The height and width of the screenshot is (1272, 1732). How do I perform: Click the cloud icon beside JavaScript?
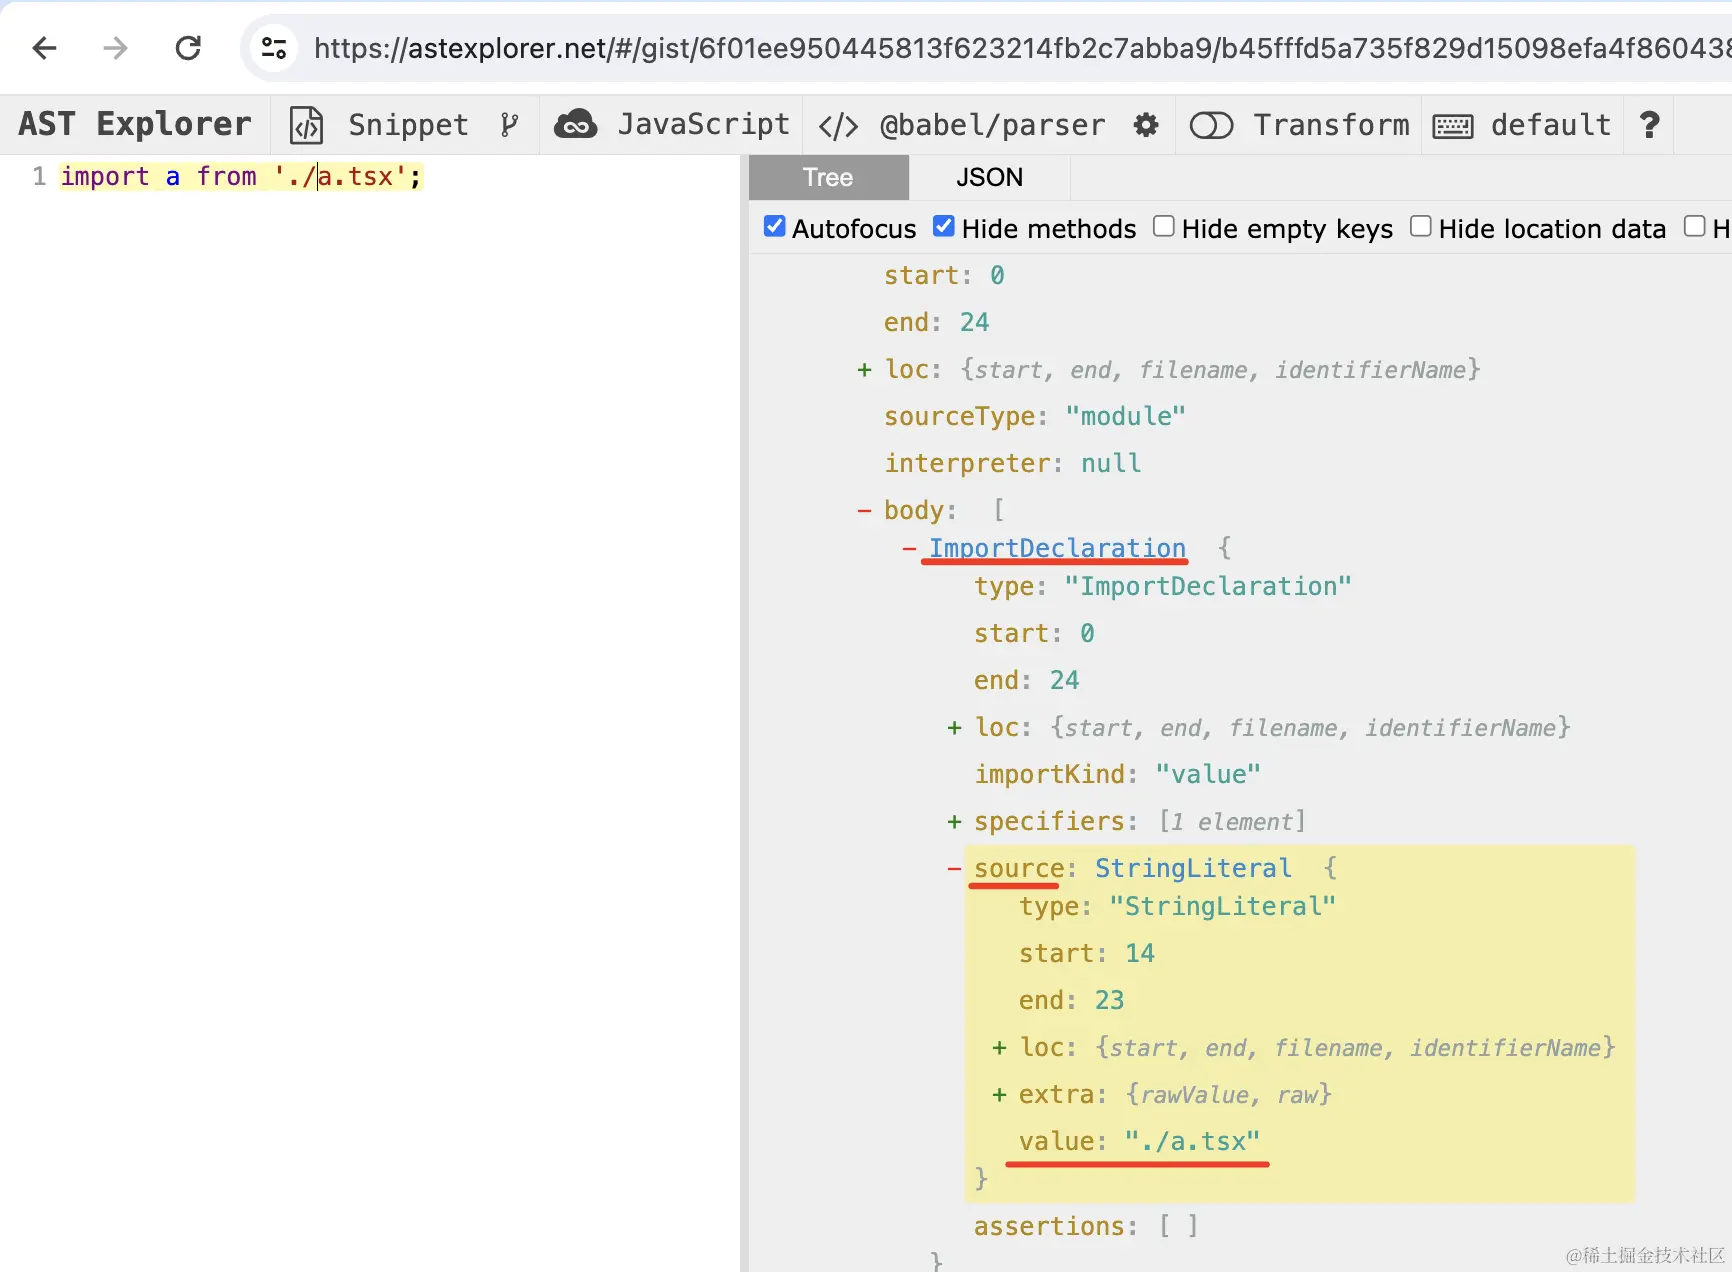click(x=575, y=124)
